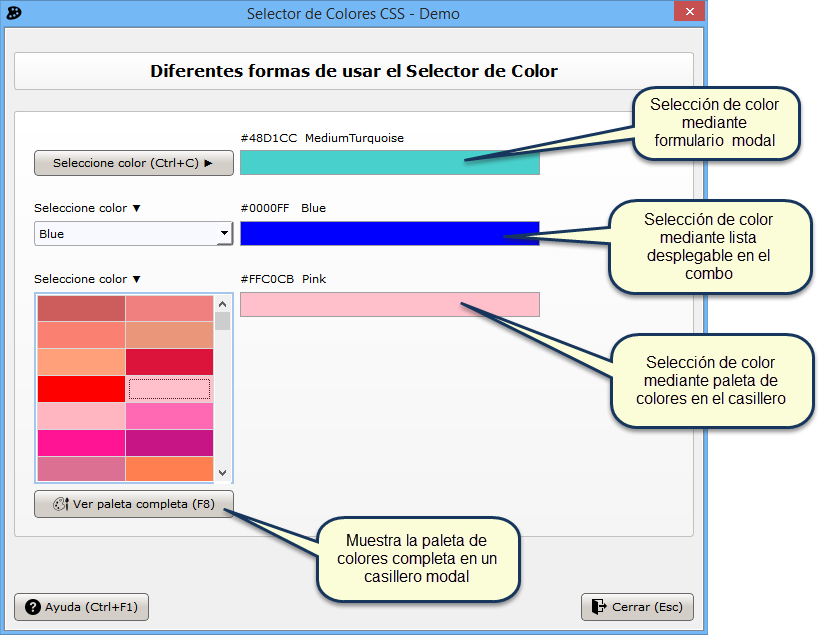
Task: Pick the pure red swatch in the palette
Action: (x=81, y=389)
